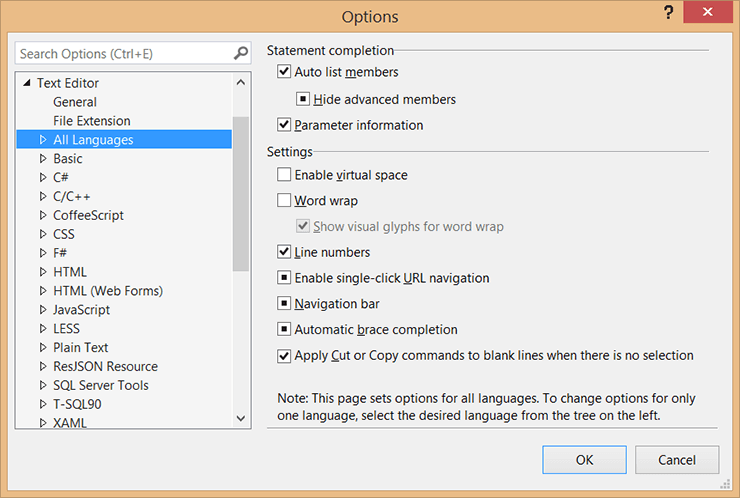Toggle Parameter information checkbox
740x498 pixels.
click(284, 125)
